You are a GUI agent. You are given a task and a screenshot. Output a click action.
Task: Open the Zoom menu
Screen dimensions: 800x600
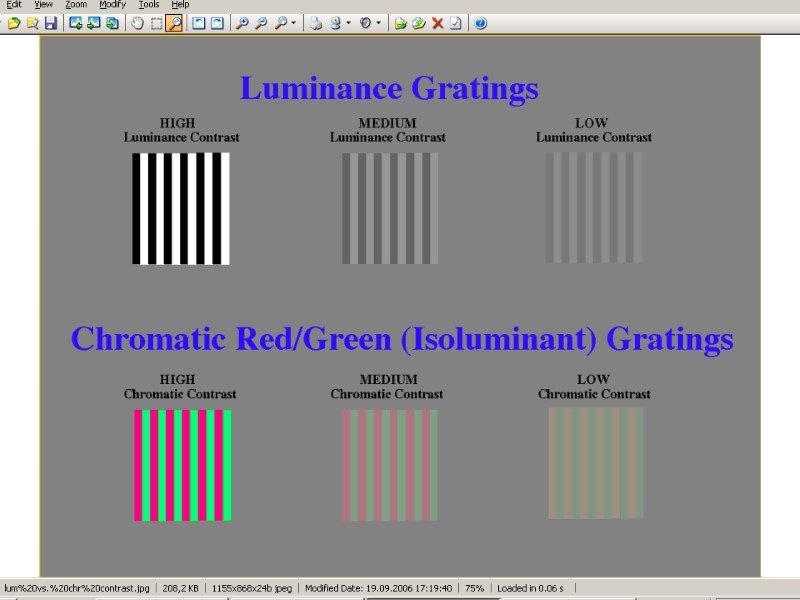coord(76,5)
